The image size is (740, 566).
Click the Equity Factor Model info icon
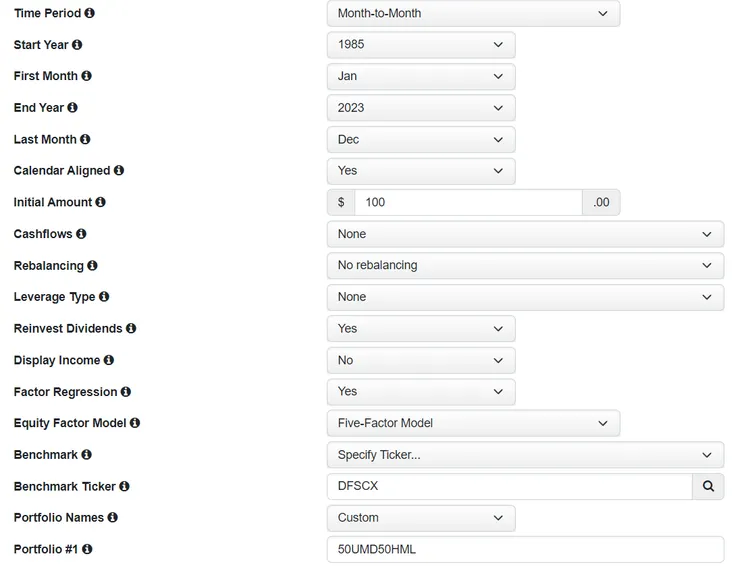click(135, 423)
